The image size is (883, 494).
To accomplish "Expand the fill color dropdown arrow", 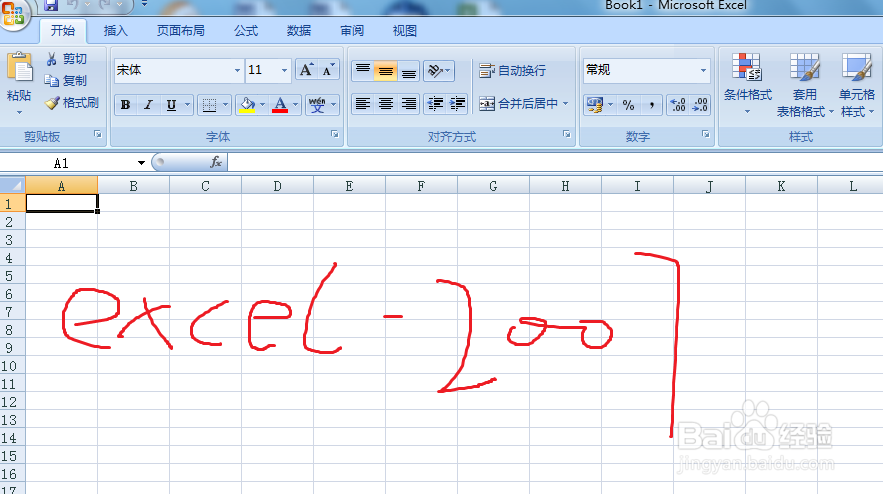I will point(262,105).
